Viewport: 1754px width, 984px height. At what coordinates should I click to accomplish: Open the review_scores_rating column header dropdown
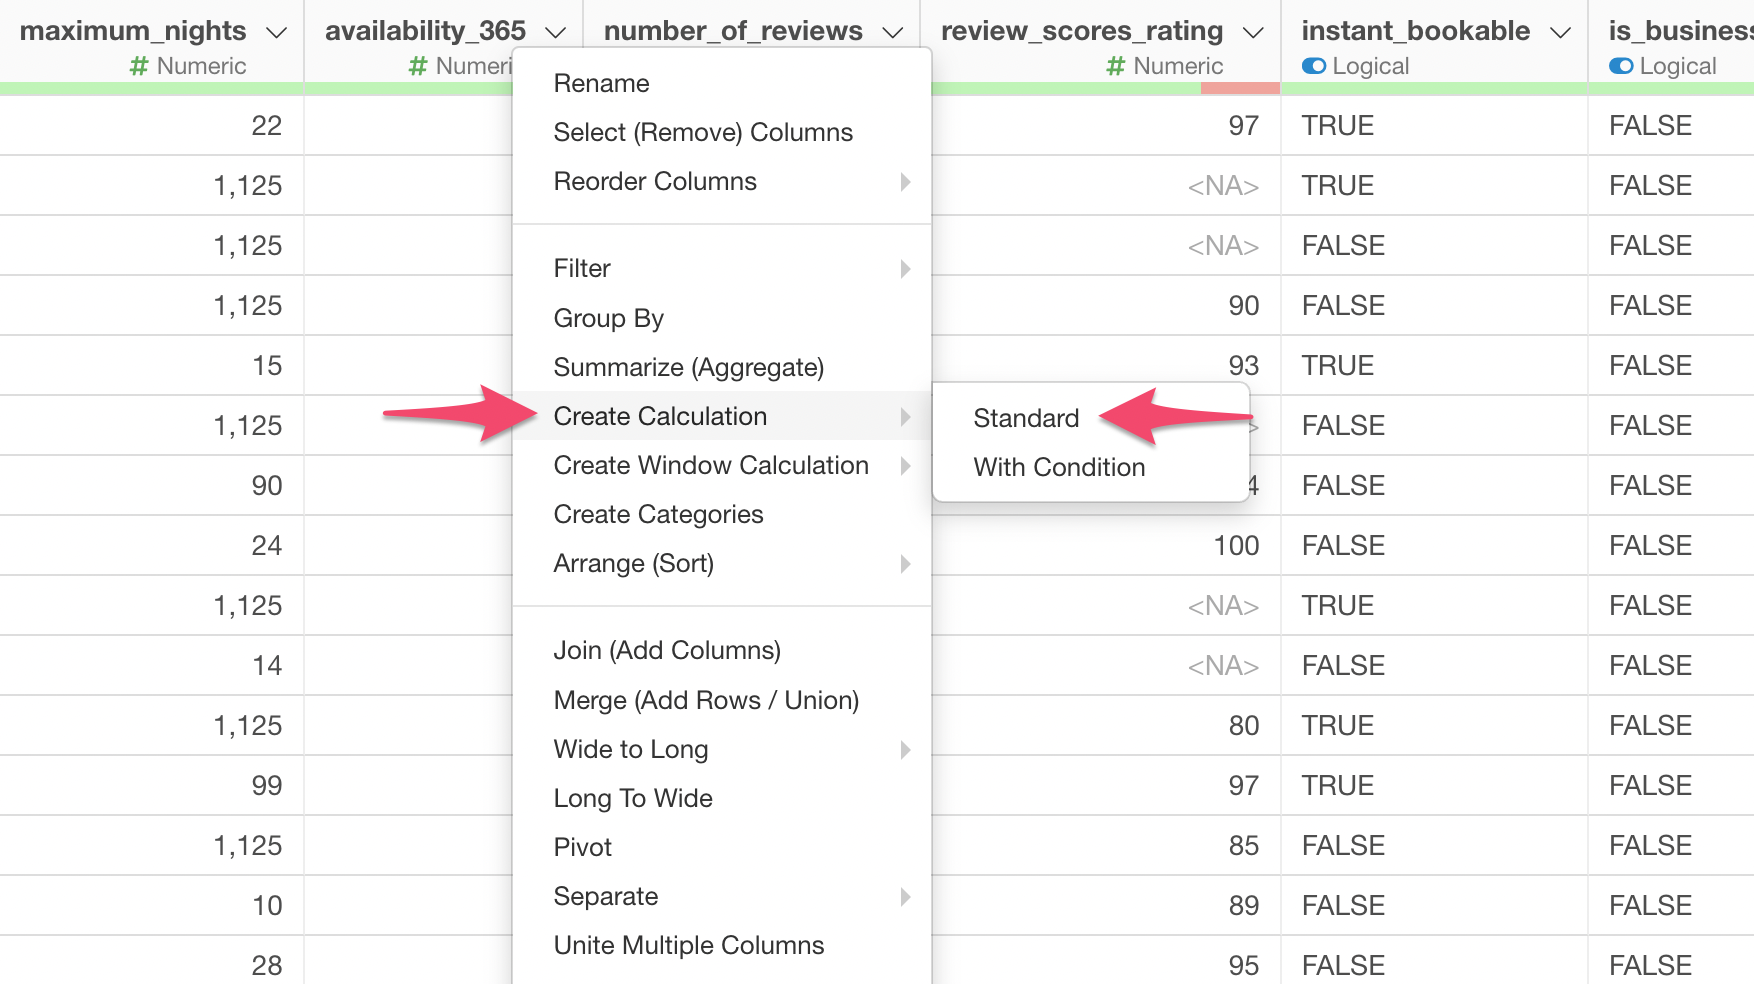[x=1253, y=30]
